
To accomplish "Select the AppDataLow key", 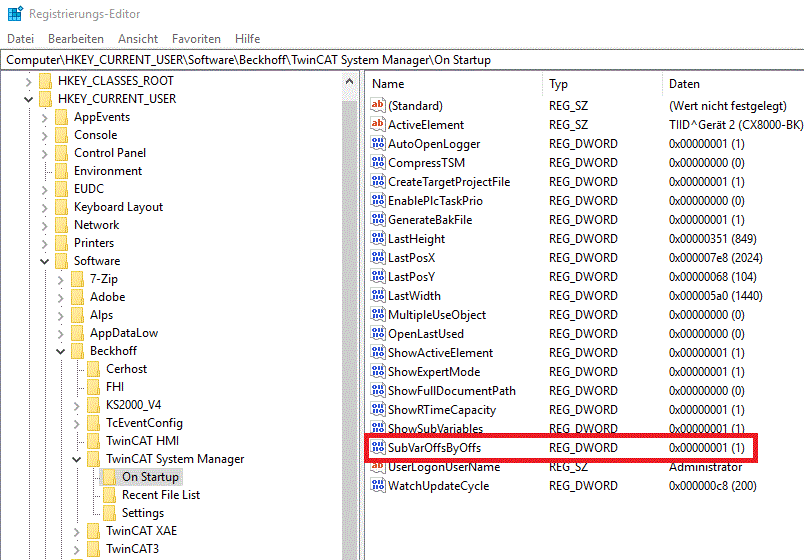I will pos(124,333).
